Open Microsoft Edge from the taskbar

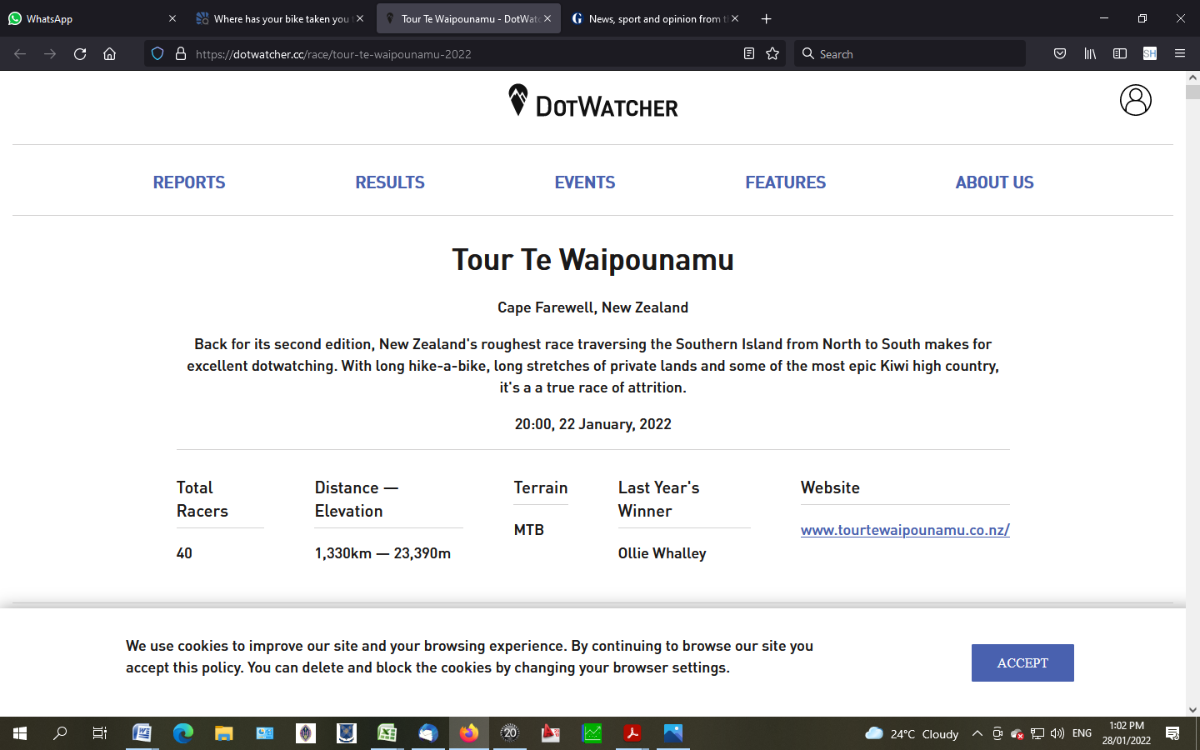[x=183, y=733]
